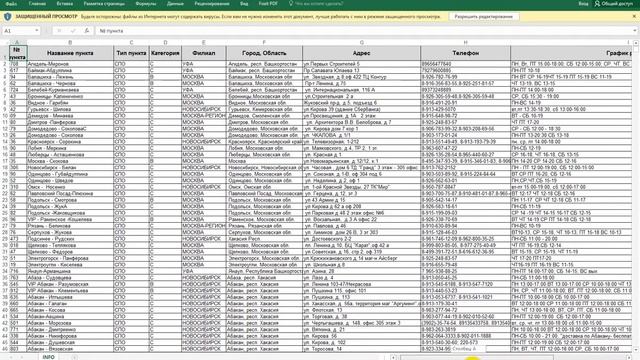Click address 'ул. Кирова 39 (здание Сбербанка)'
The width and height of the screenshot is (640, 360).
point(362,109)
